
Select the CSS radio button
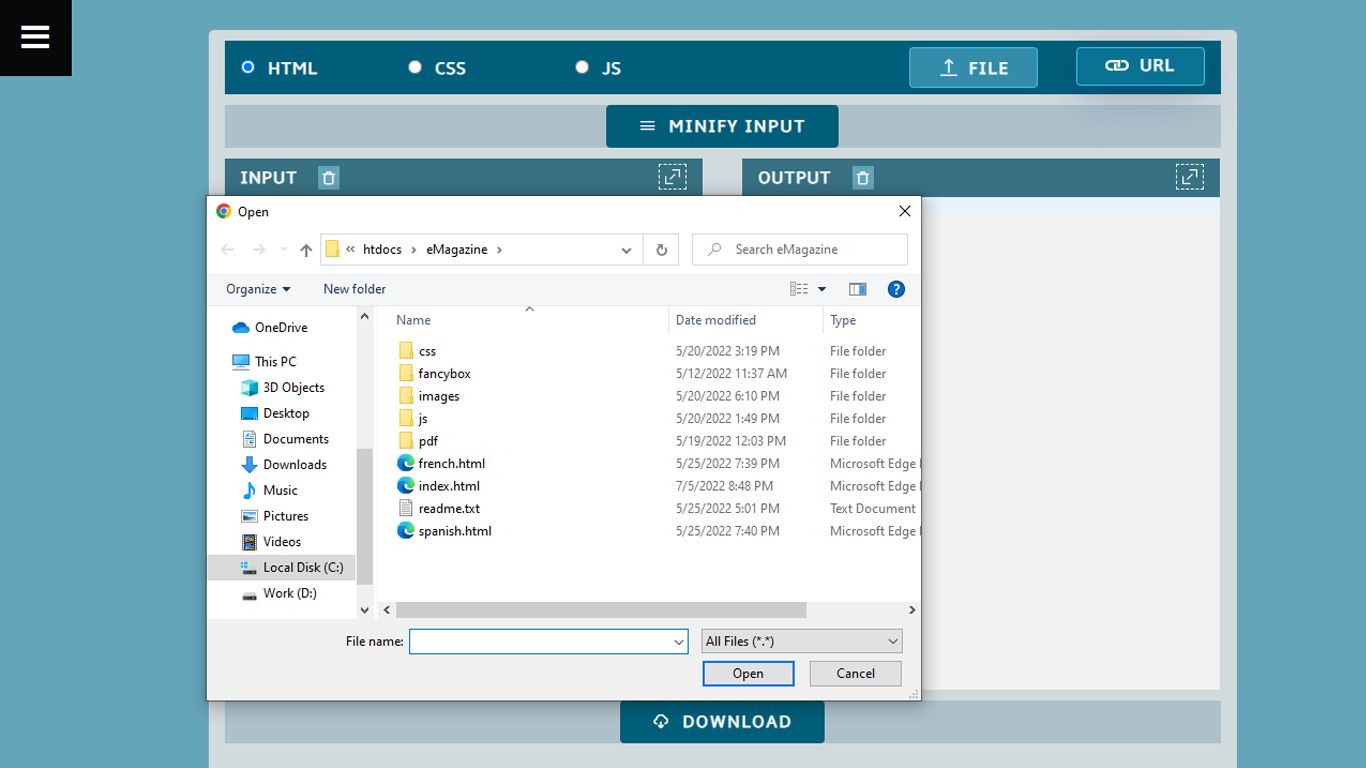(x=415, y=67)
